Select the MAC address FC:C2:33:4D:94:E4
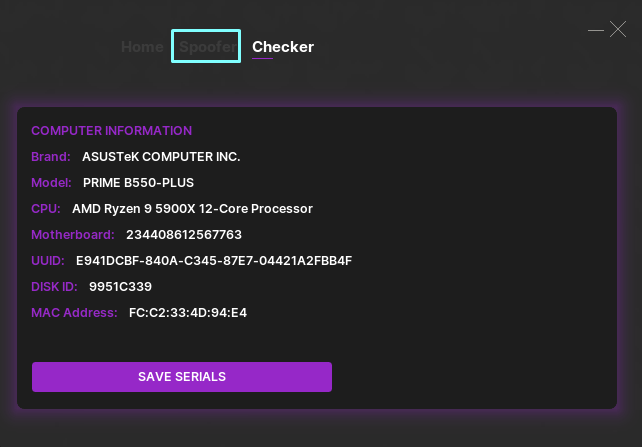 [188, 313]
